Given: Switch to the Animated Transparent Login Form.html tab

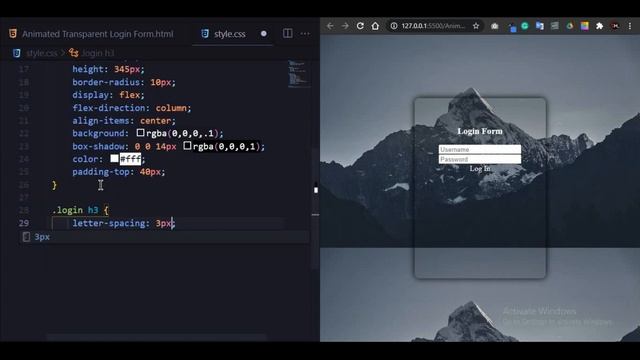Looking at the screenshot, I should pyautogui.click(x=92, y=34).
